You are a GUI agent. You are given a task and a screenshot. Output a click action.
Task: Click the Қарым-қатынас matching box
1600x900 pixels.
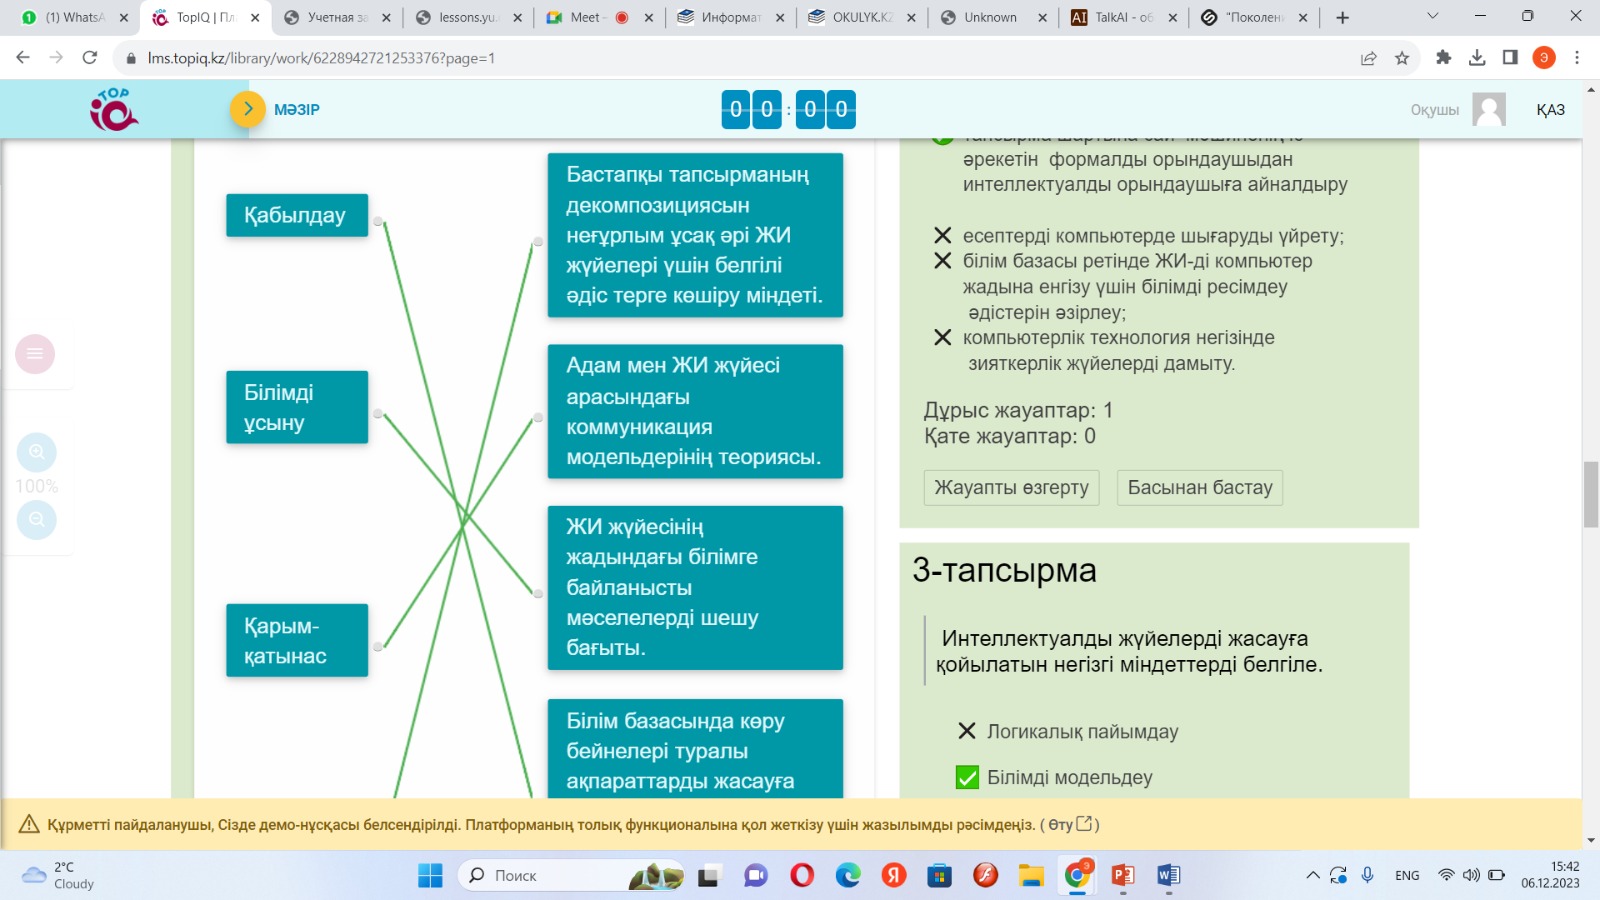[x=296, y=641]
